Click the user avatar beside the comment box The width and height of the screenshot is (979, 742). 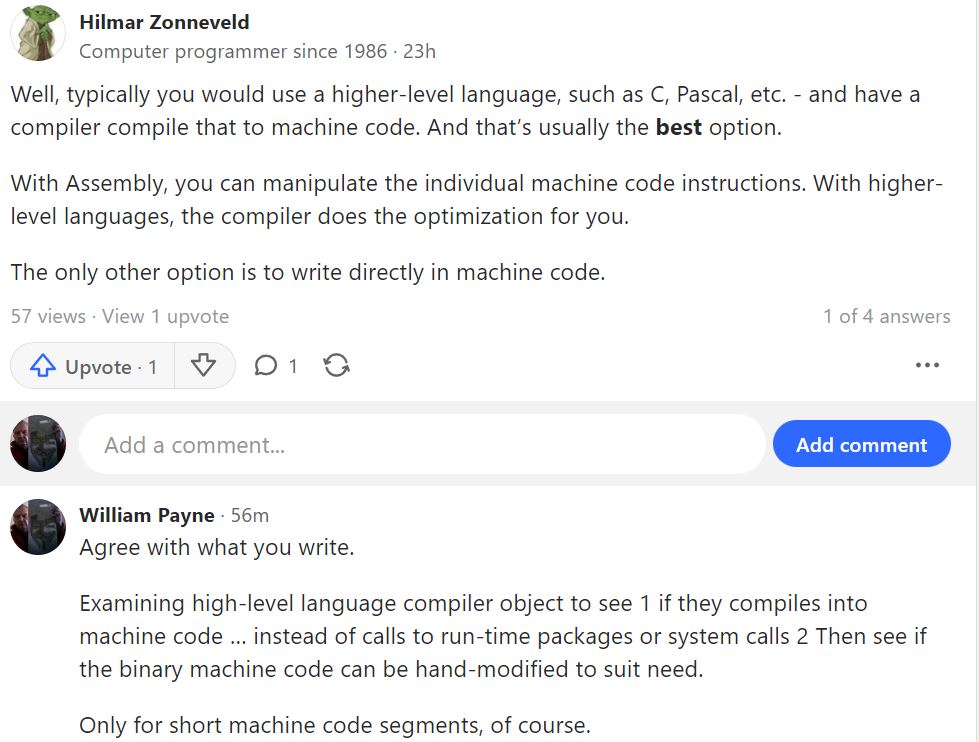[38, 443]
